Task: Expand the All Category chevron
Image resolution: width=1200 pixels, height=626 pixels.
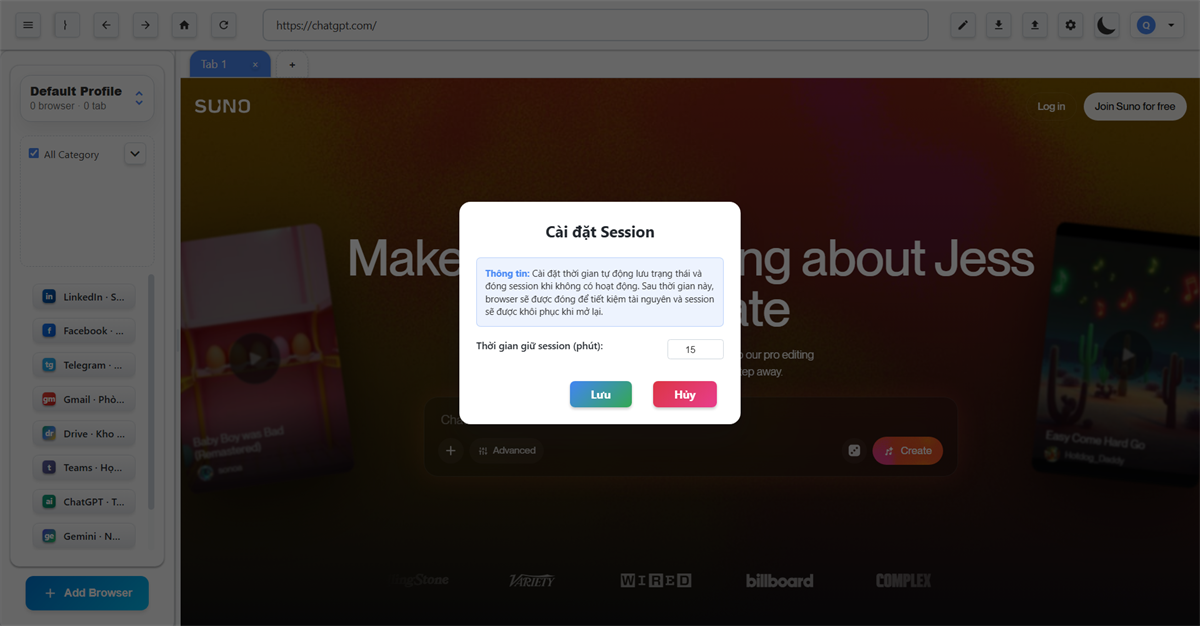Action: click(x=136, y=153)
